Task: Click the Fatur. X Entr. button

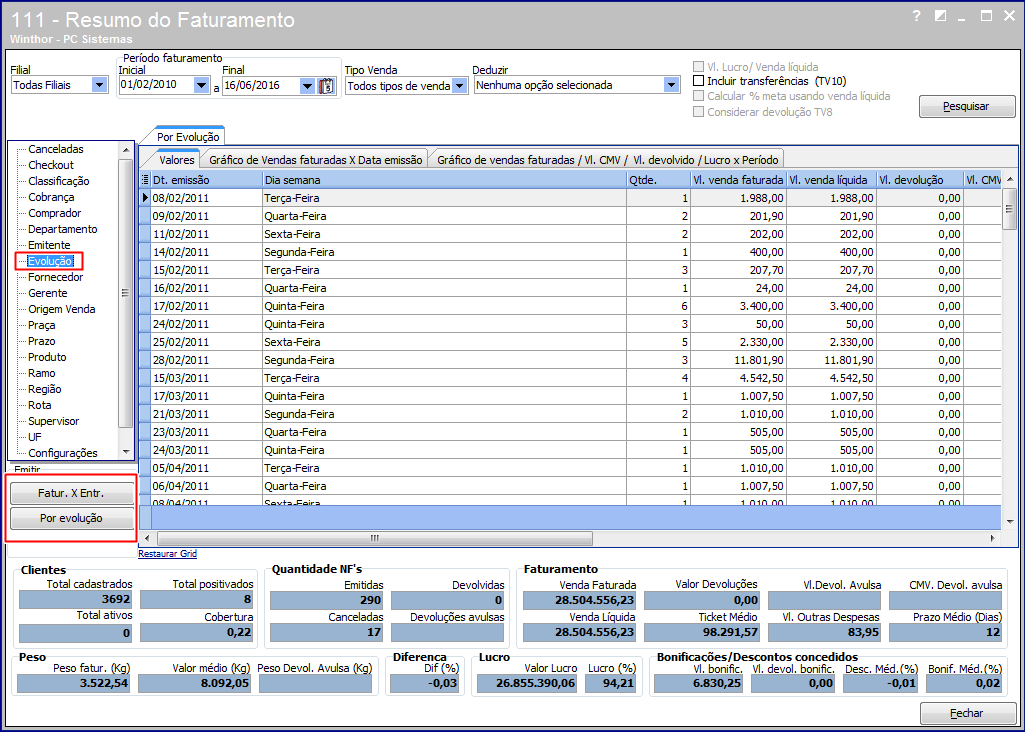Action: pyautogui.click(x=72, y=493)
